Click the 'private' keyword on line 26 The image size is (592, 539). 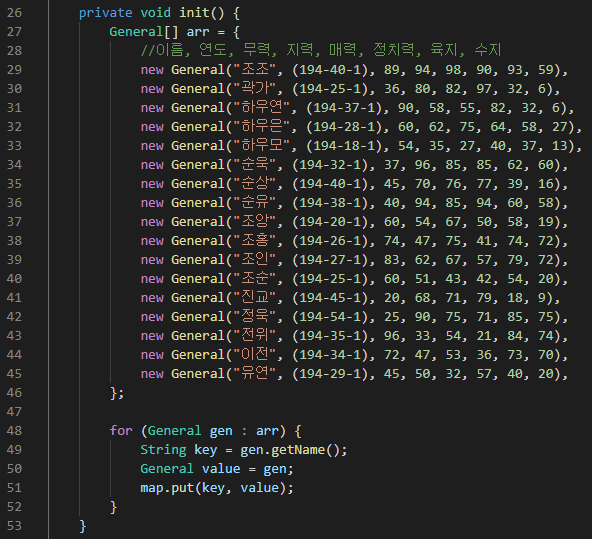(105, 13)
